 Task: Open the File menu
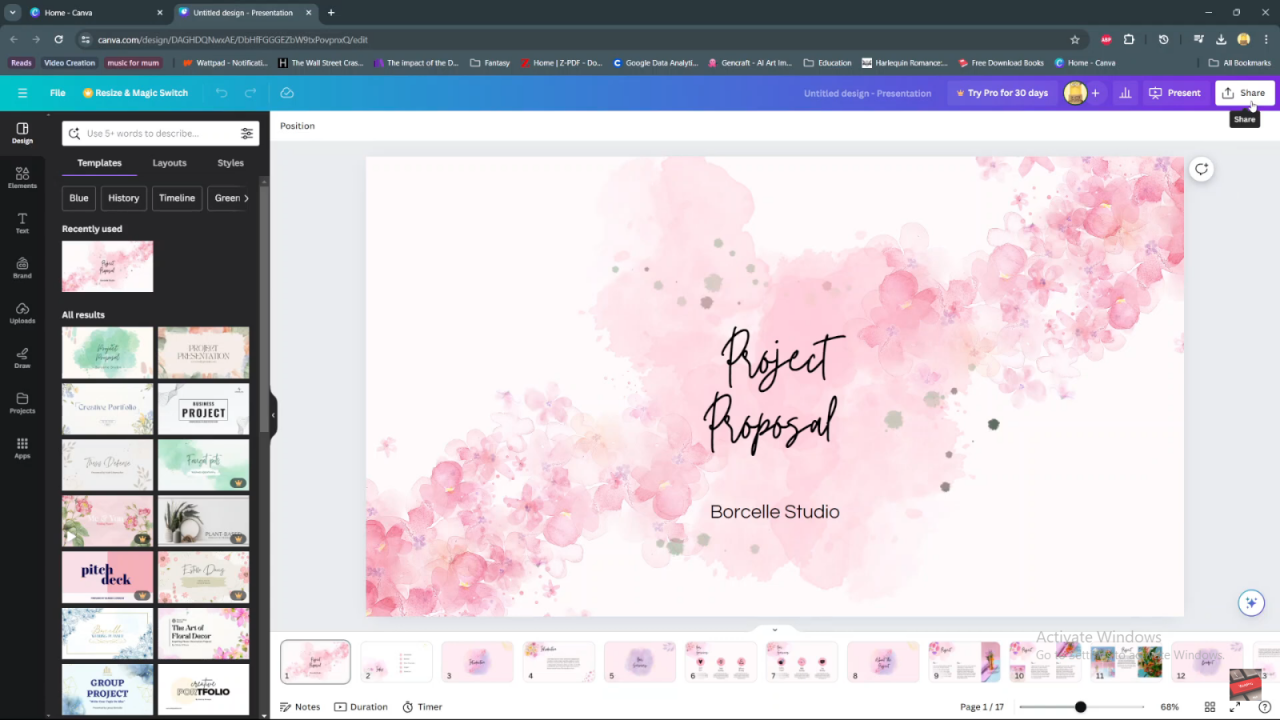coord(58,93)
